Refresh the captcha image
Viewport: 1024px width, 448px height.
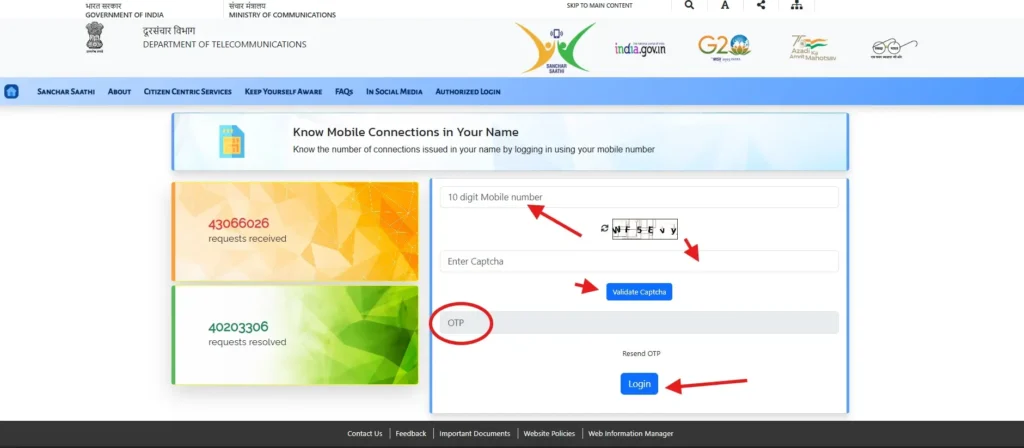click(605, 229)
